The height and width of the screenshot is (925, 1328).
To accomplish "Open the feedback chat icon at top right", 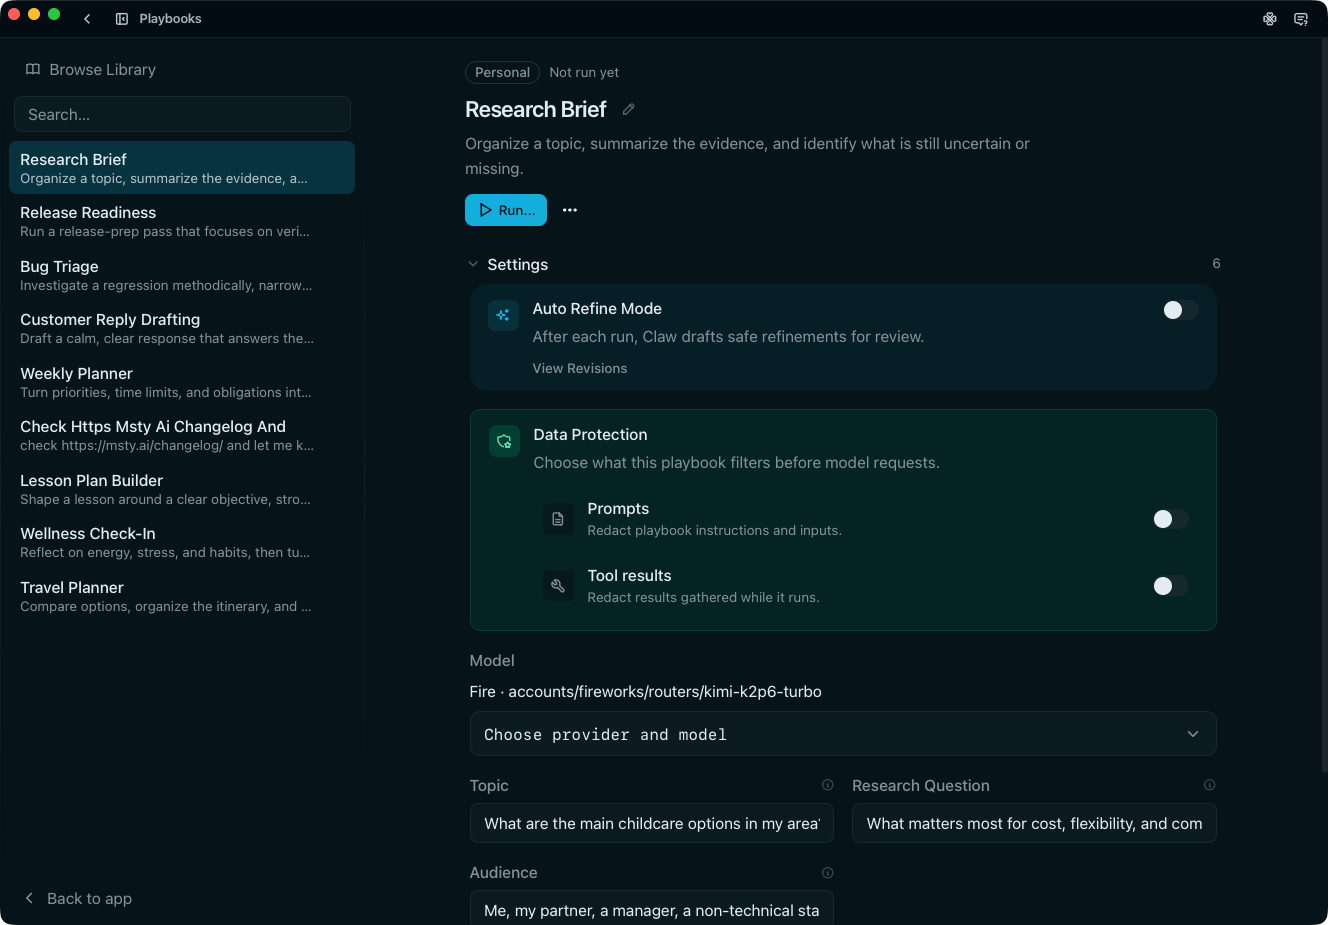I will pos(1301,19).
